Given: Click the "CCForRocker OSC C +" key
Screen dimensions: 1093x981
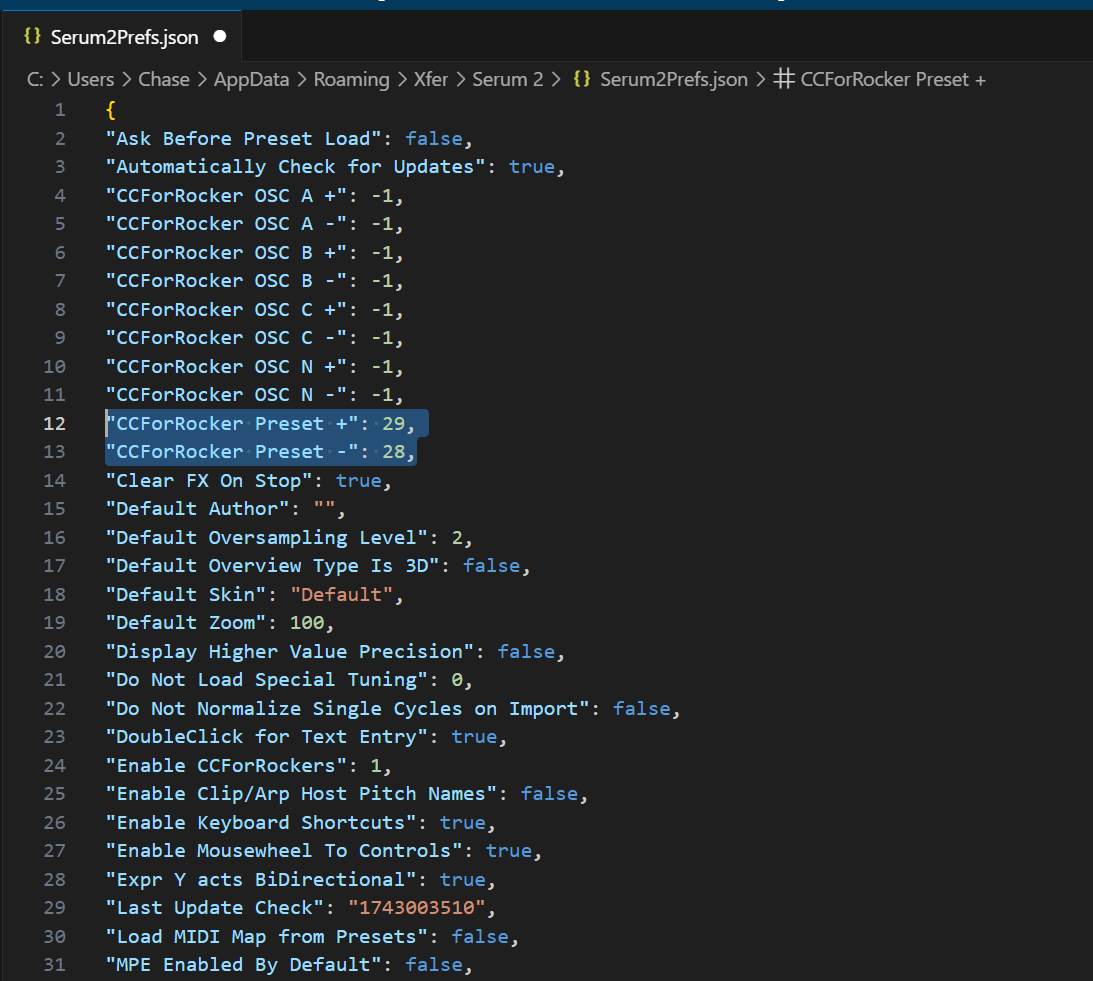Looking at the screenshot, I should tap(226, 310).
